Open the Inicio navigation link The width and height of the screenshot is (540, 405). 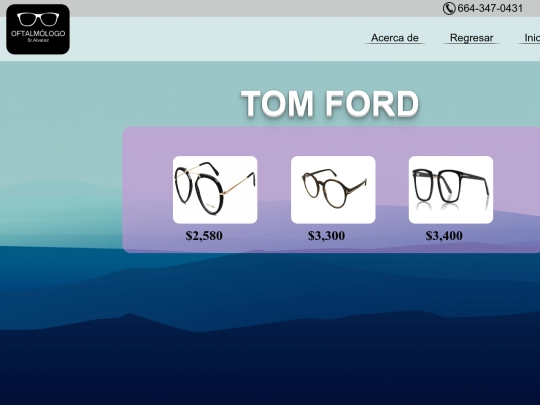(x=530, y=38)
